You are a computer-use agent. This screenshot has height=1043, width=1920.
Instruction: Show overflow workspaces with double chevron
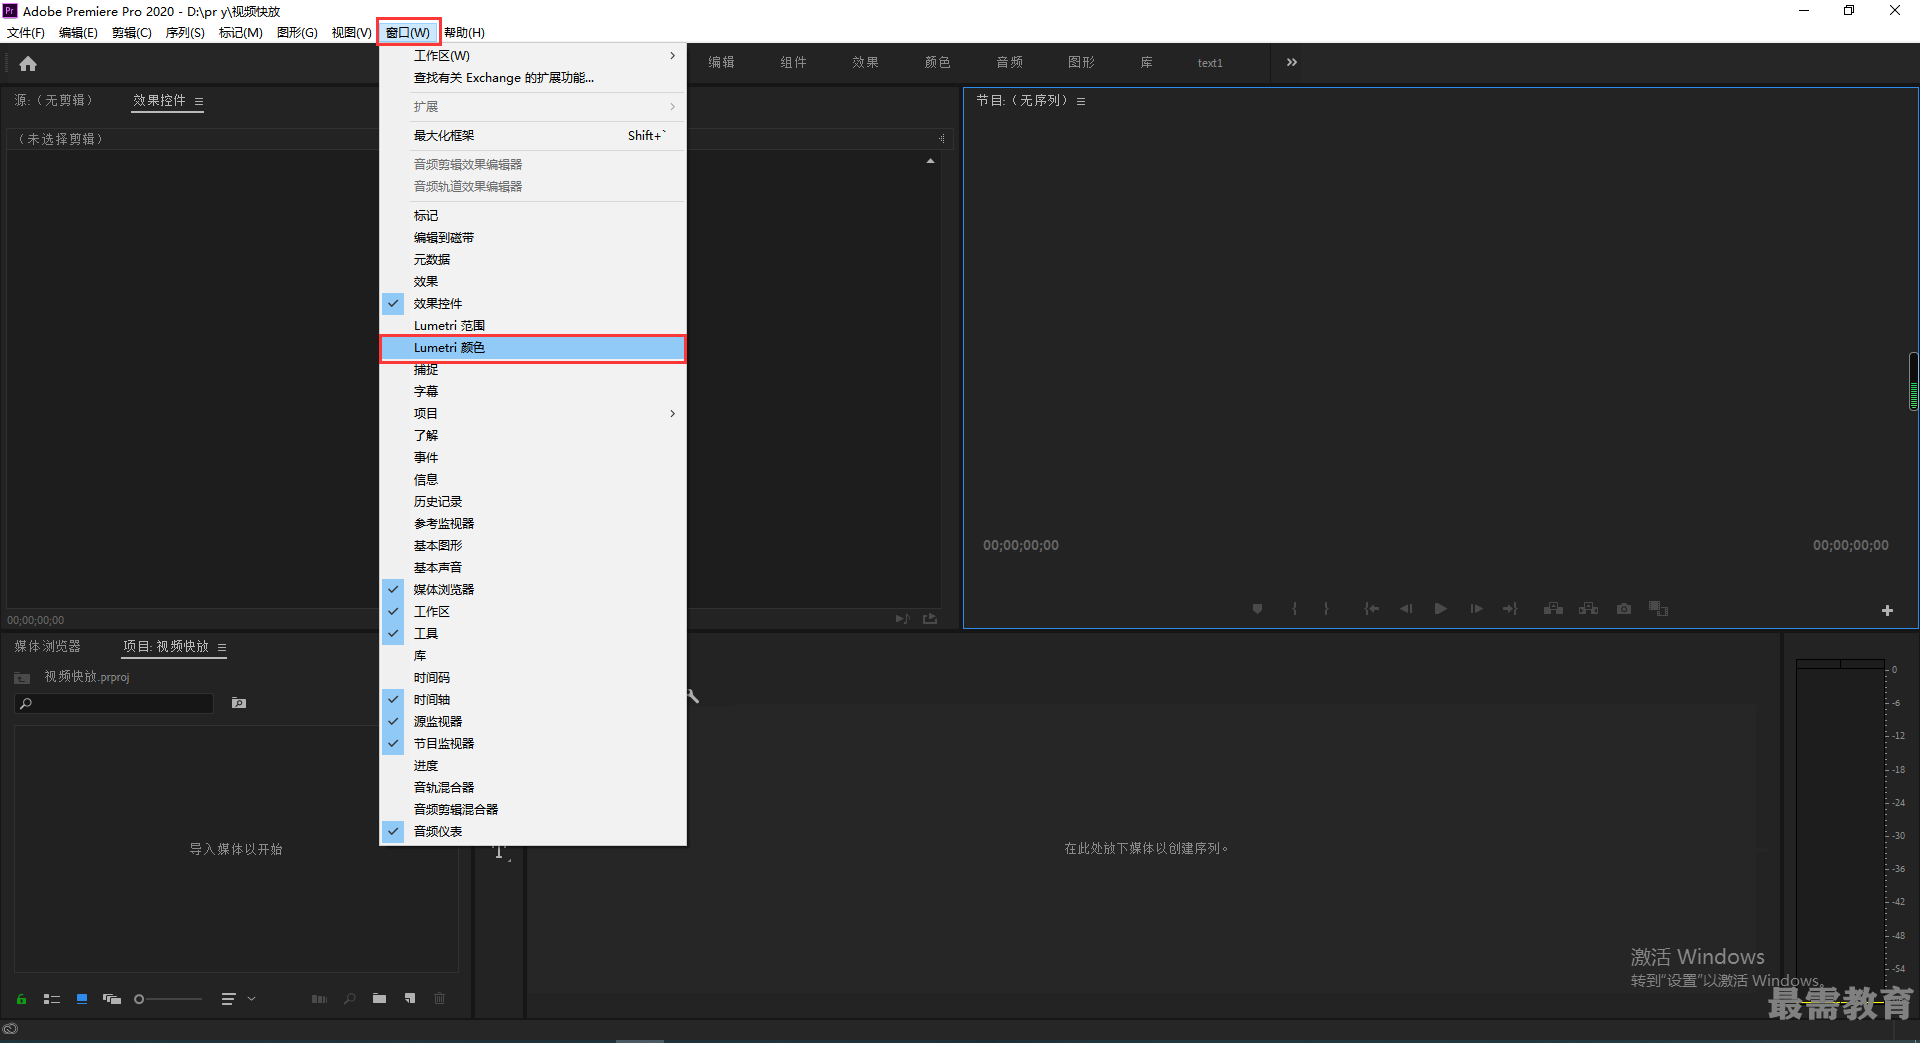click(x=1292, y=62)
